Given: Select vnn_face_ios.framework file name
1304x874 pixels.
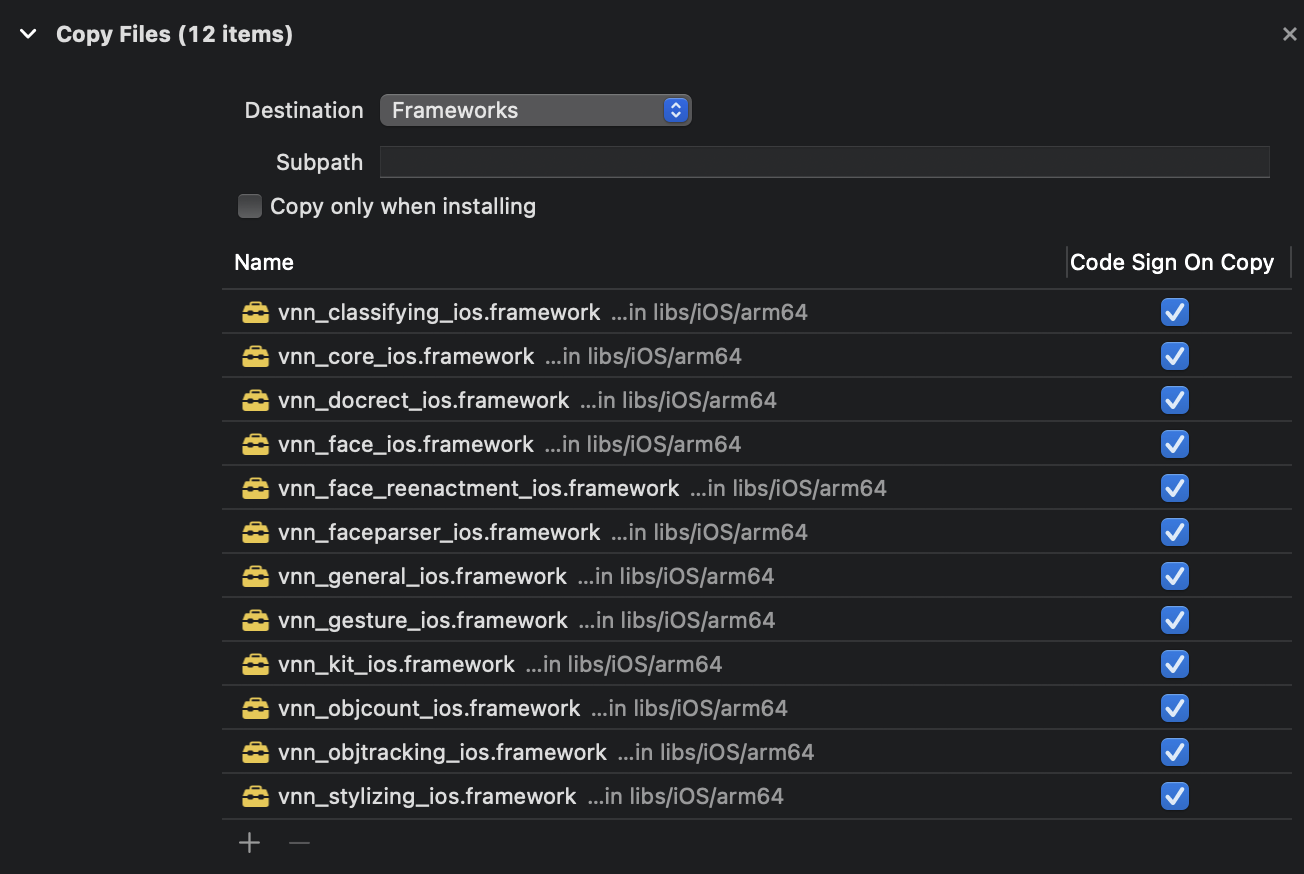Looking at the screenshot, I should point(406,445).
